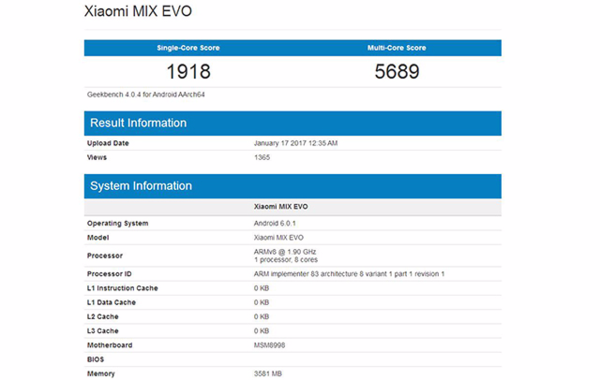This screenshot has width=600, height=380.
Task: Click the BIOS row label
Action: (x=95, y=359)
